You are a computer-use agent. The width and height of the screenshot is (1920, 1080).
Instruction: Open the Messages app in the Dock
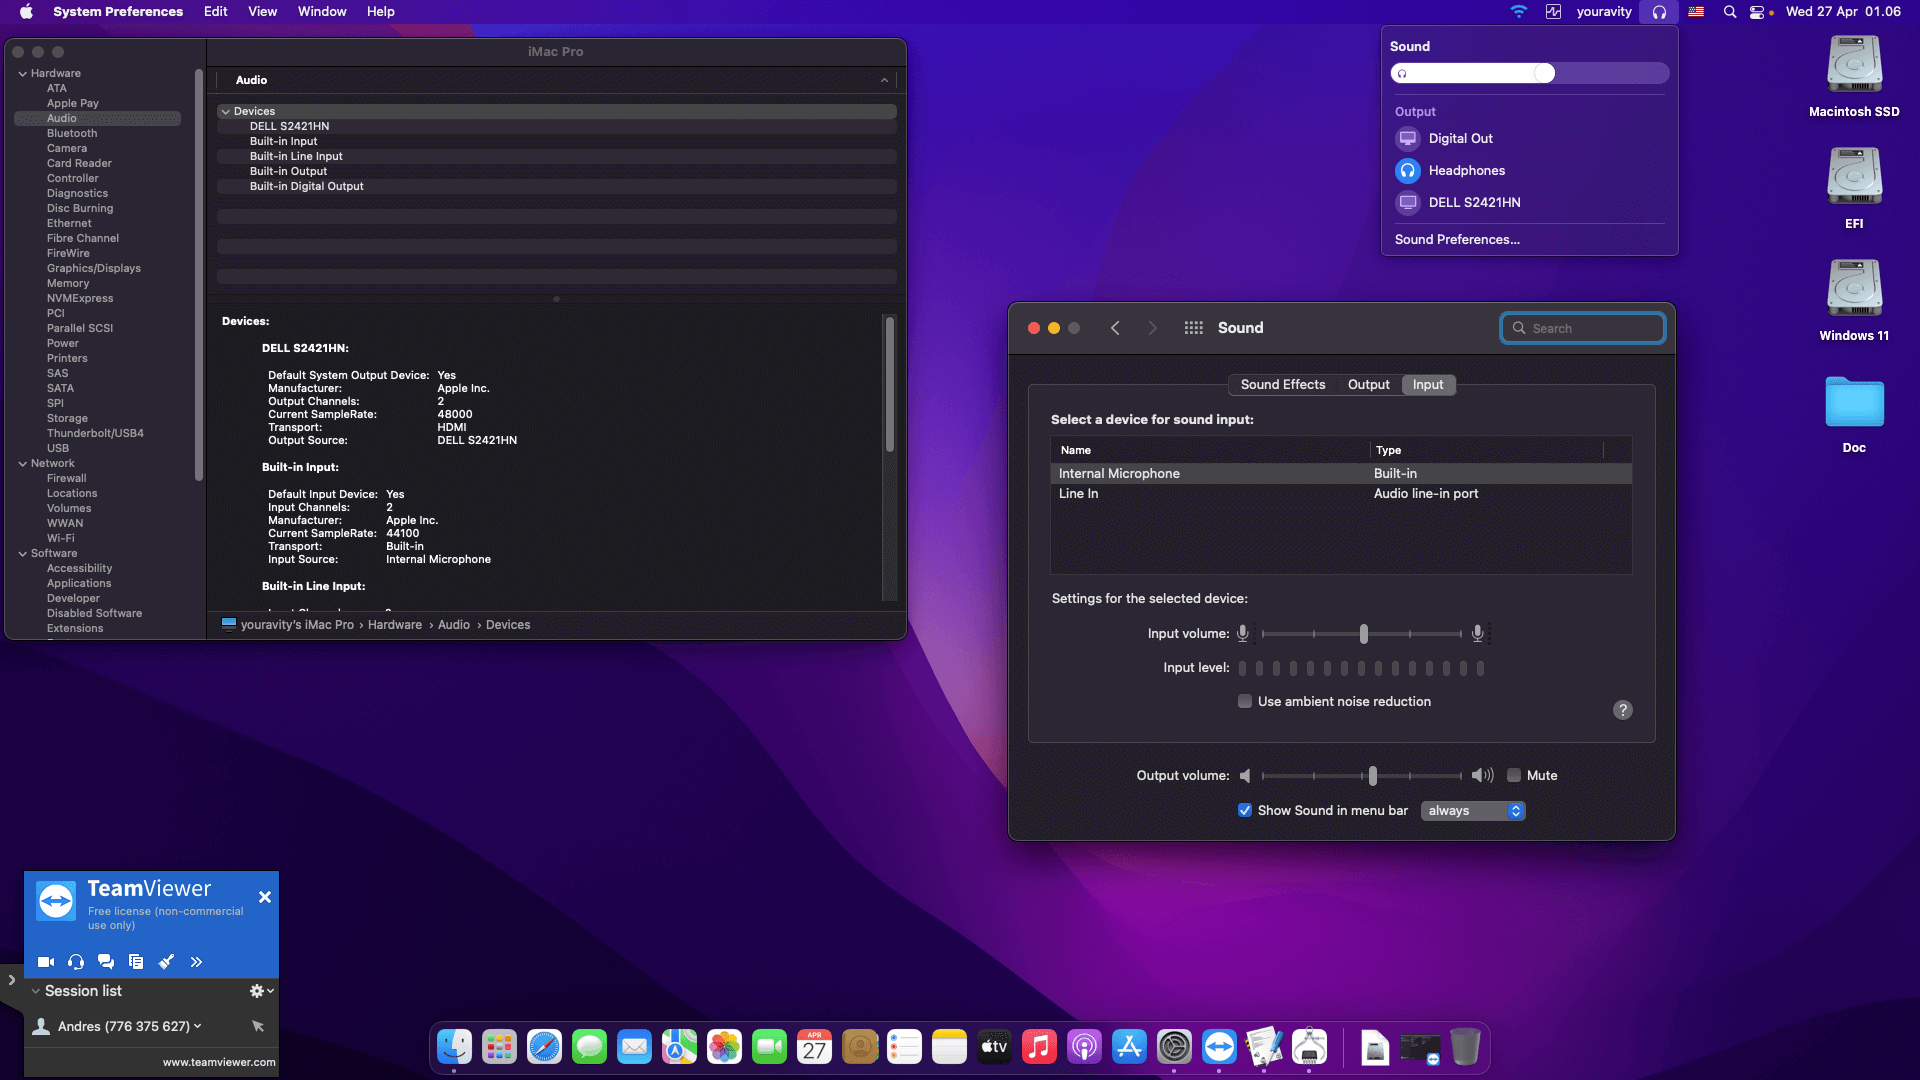[590, 1047]
